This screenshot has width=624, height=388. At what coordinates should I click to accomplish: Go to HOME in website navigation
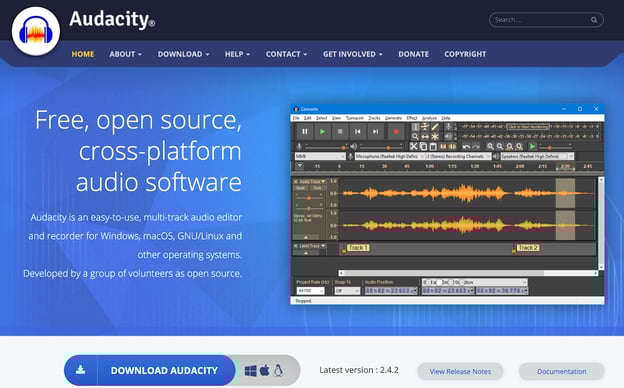click(x=83, y=54)
